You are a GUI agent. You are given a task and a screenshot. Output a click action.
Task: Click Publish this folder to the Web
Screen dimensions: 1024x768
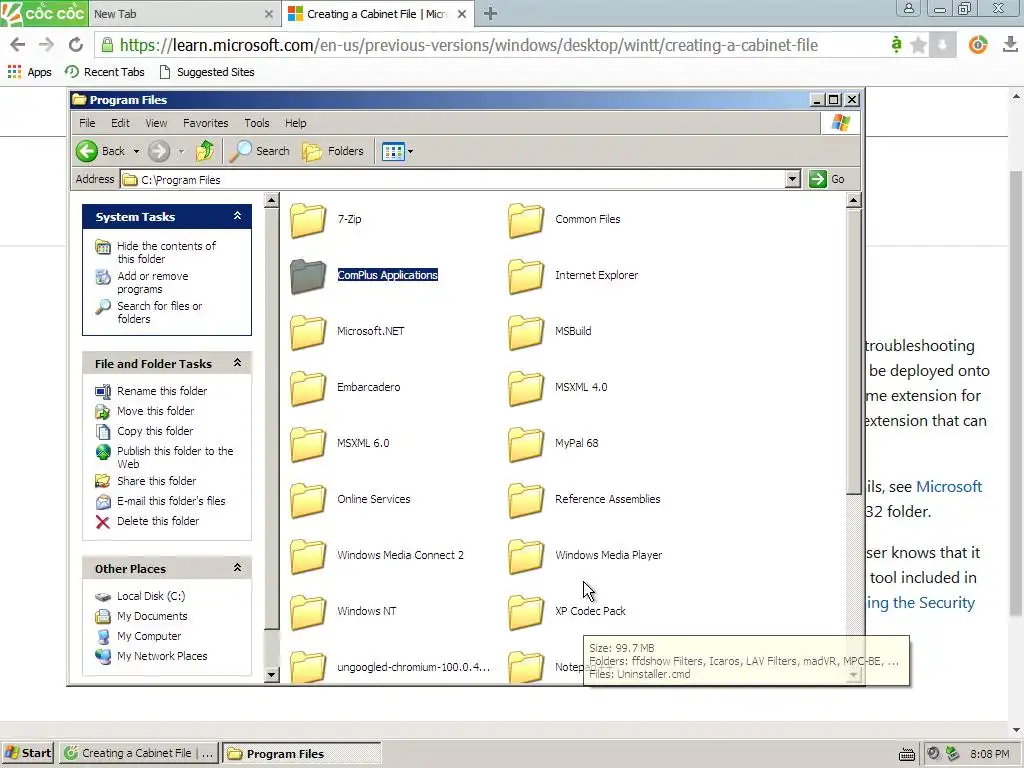pos(175,457)
